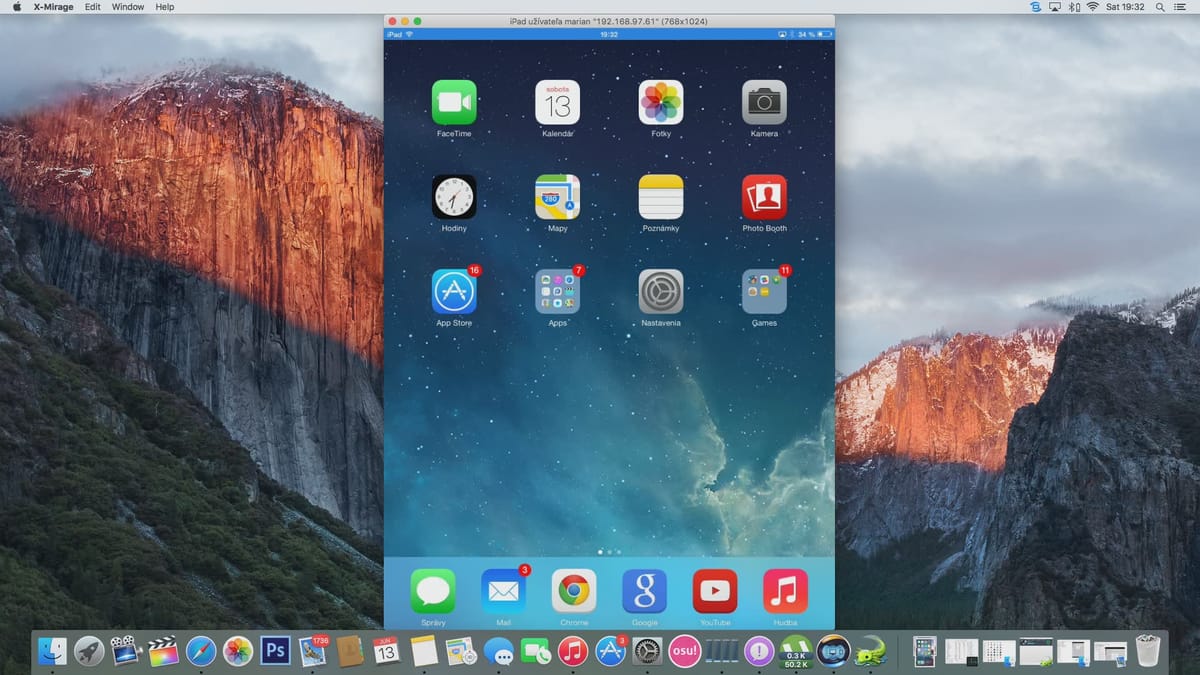This screenshot has height=675, width=1200.
Task: Open the Kalendár app showing 13
Action: pos(558,102)
